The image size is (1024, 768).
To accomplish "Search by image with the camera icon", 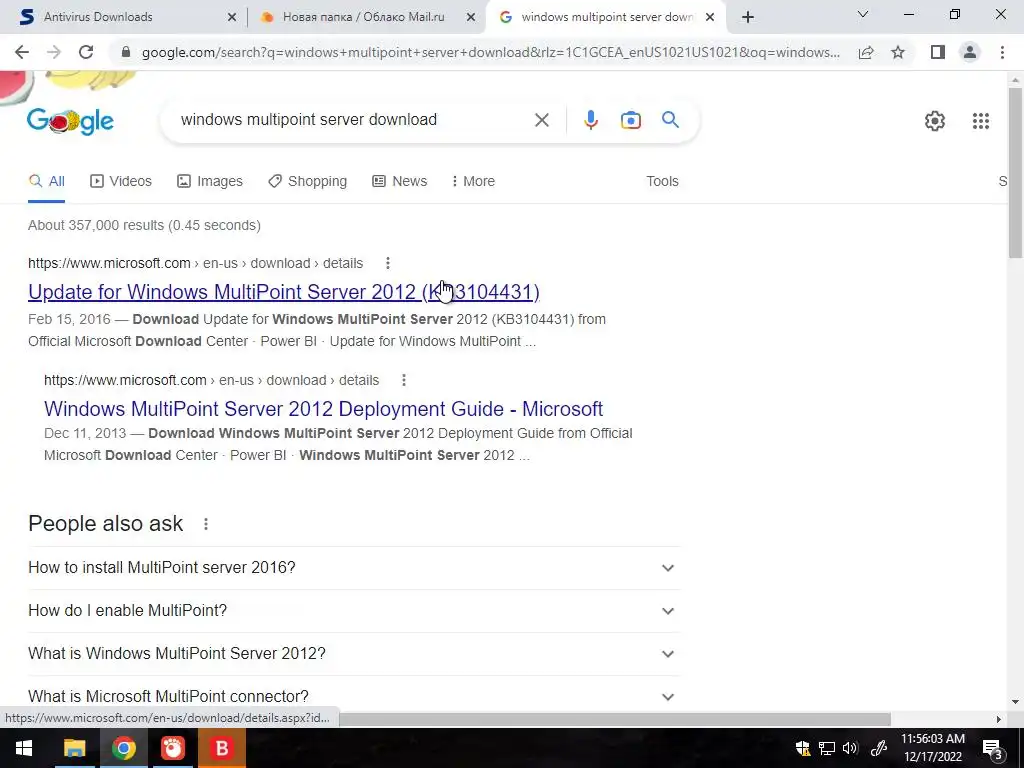I will coord(631,120).
